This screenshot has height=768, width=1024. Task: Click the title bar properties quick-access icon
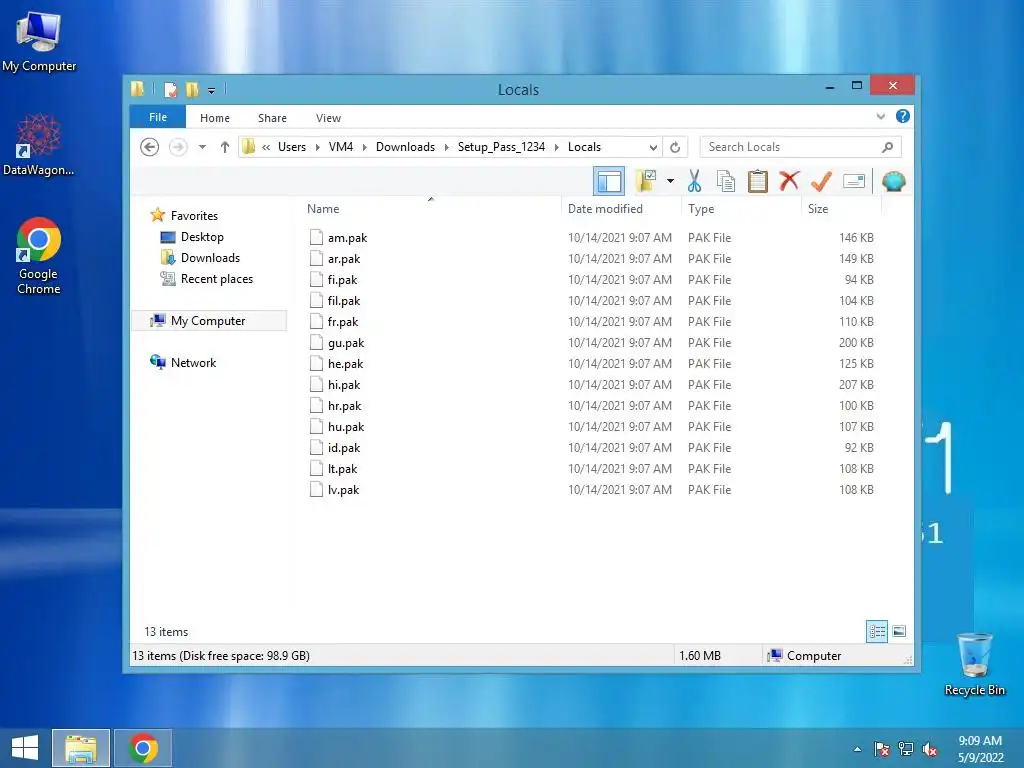click(x=170, y=89)
